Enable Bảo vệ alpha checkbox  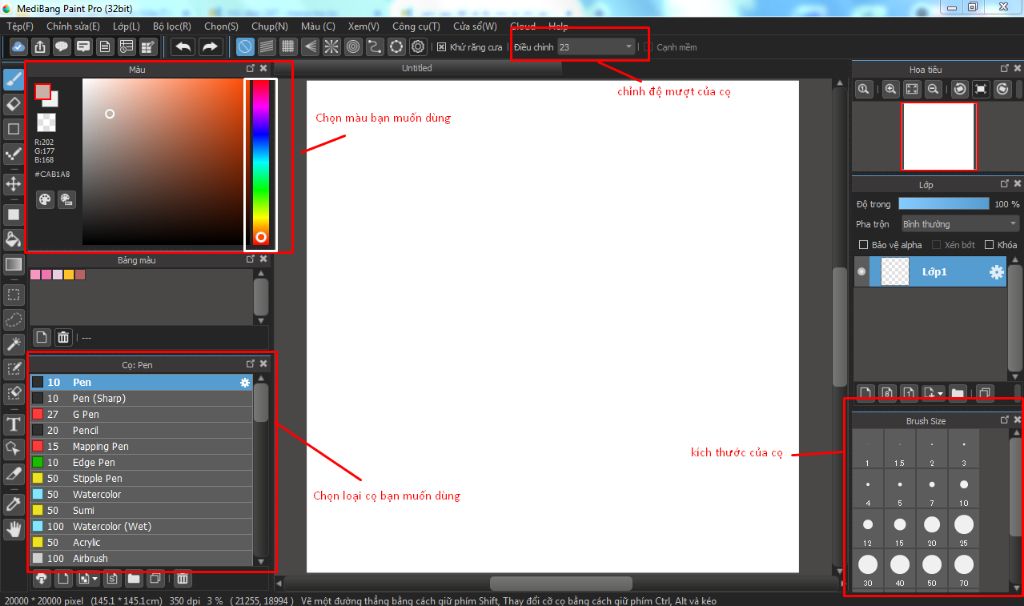(x=863, y=245)
